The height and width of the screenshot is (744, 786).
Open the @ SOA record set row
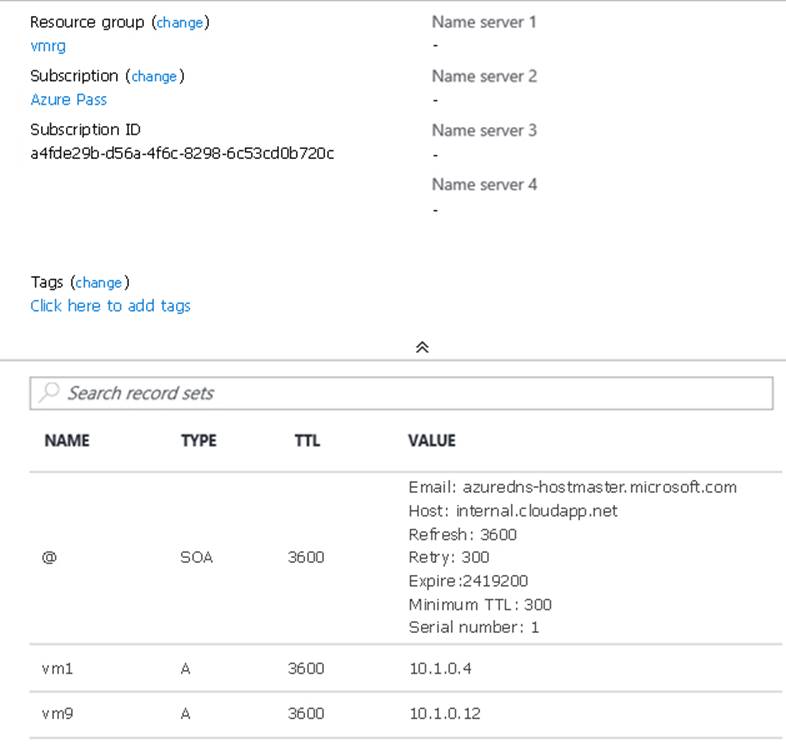[49, 557]
